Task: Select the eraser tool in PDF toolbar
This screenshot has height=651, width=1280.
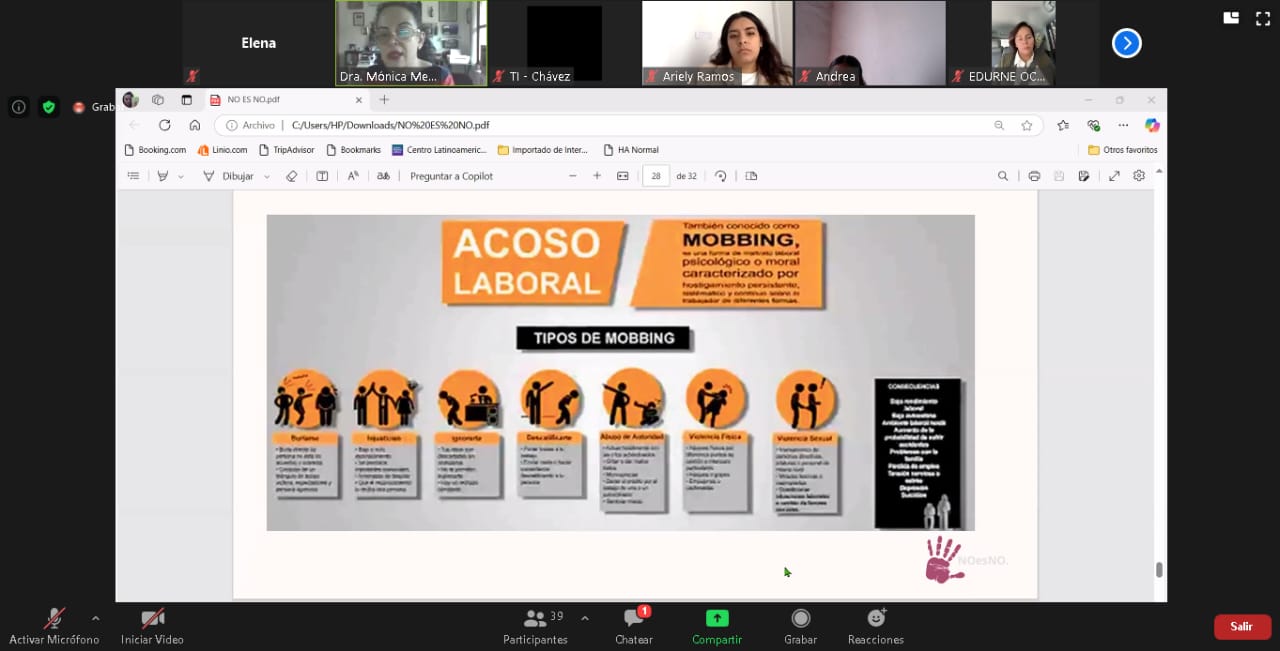Action: click(x=292, y=176)
